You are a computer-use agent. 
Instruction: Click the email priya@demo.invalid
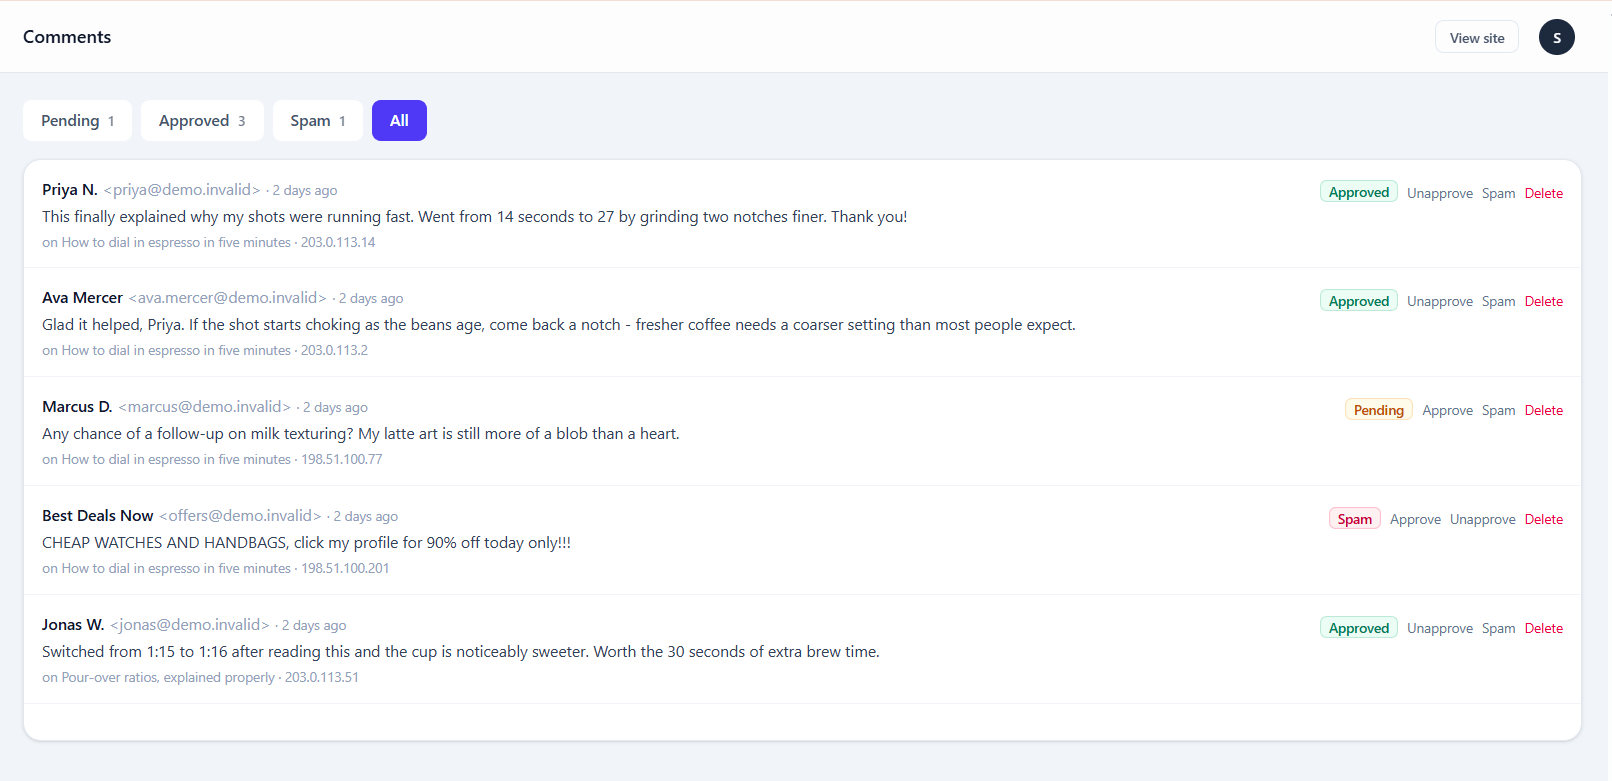182,190
